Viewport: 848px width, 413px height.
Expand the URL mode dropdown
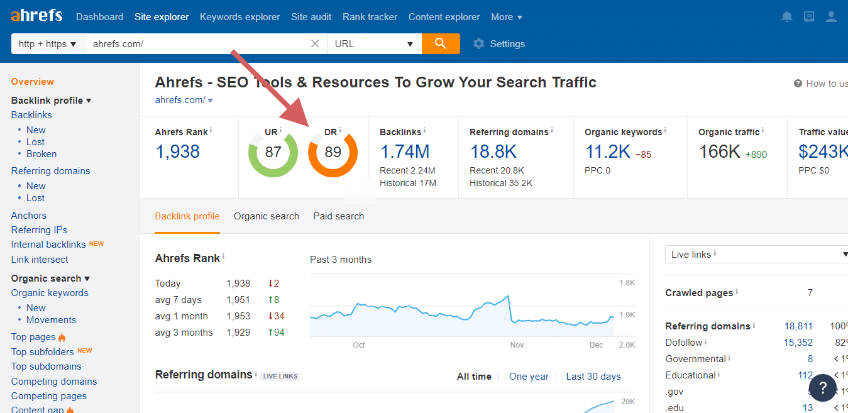(375, 44)
